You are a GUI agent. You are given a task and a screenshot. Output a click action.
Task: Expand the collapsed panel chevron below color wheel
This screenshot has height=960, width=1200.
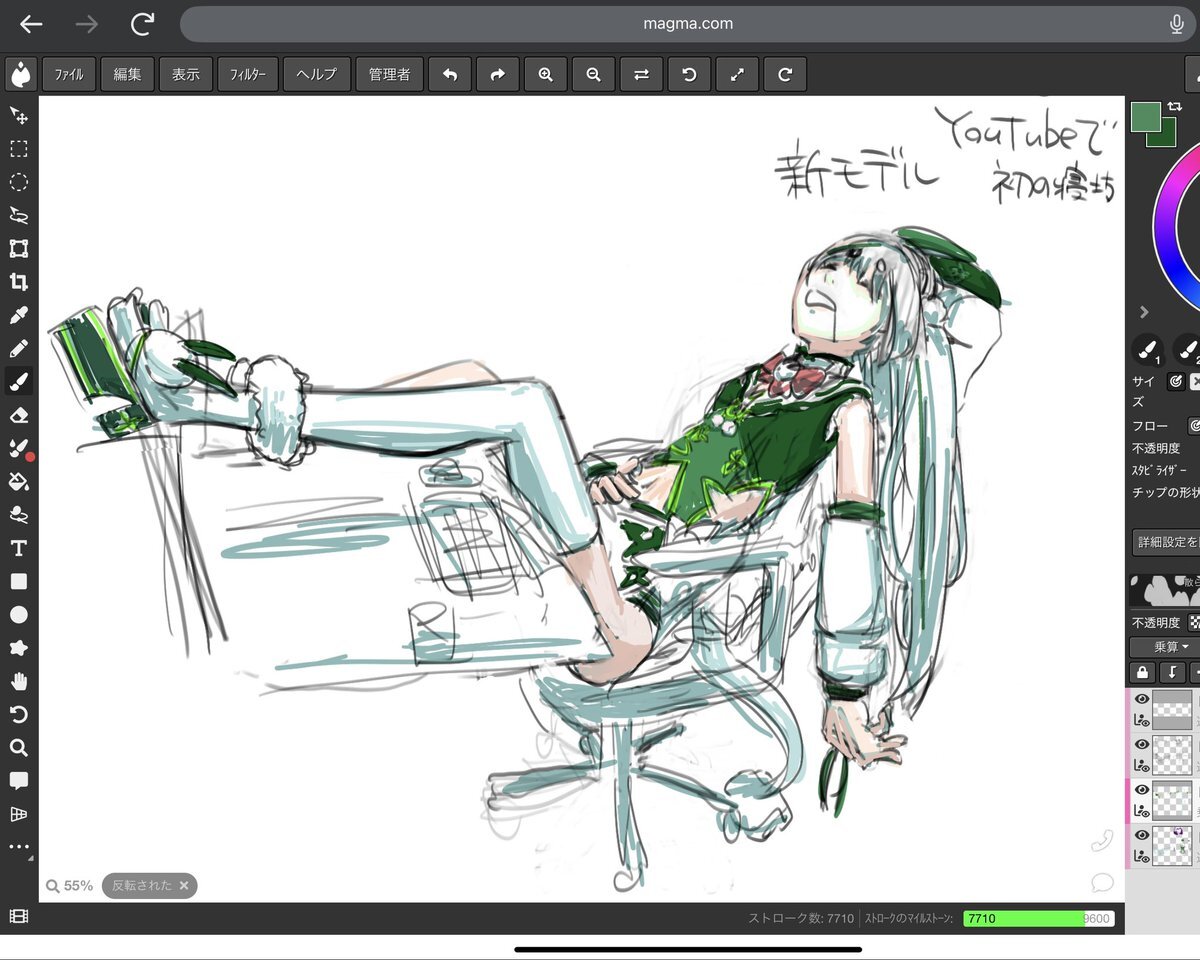pos(1144,312)
